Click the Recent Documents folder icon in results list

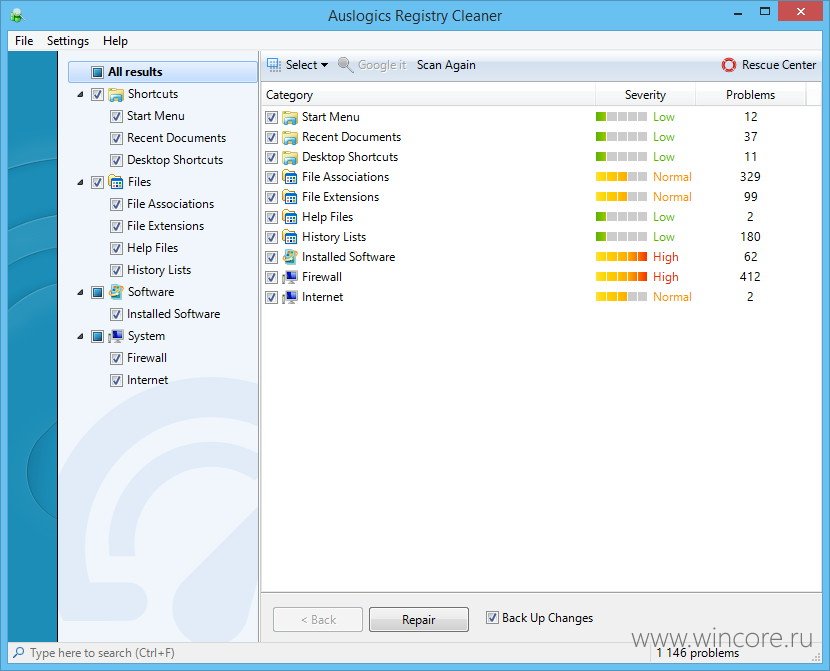(290, 138)
